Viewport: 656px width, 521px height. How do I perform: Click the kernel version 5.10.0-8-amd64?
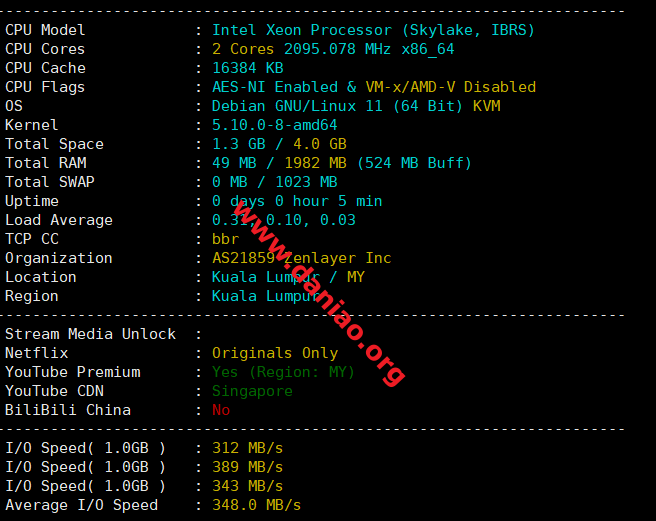point(274,125)
